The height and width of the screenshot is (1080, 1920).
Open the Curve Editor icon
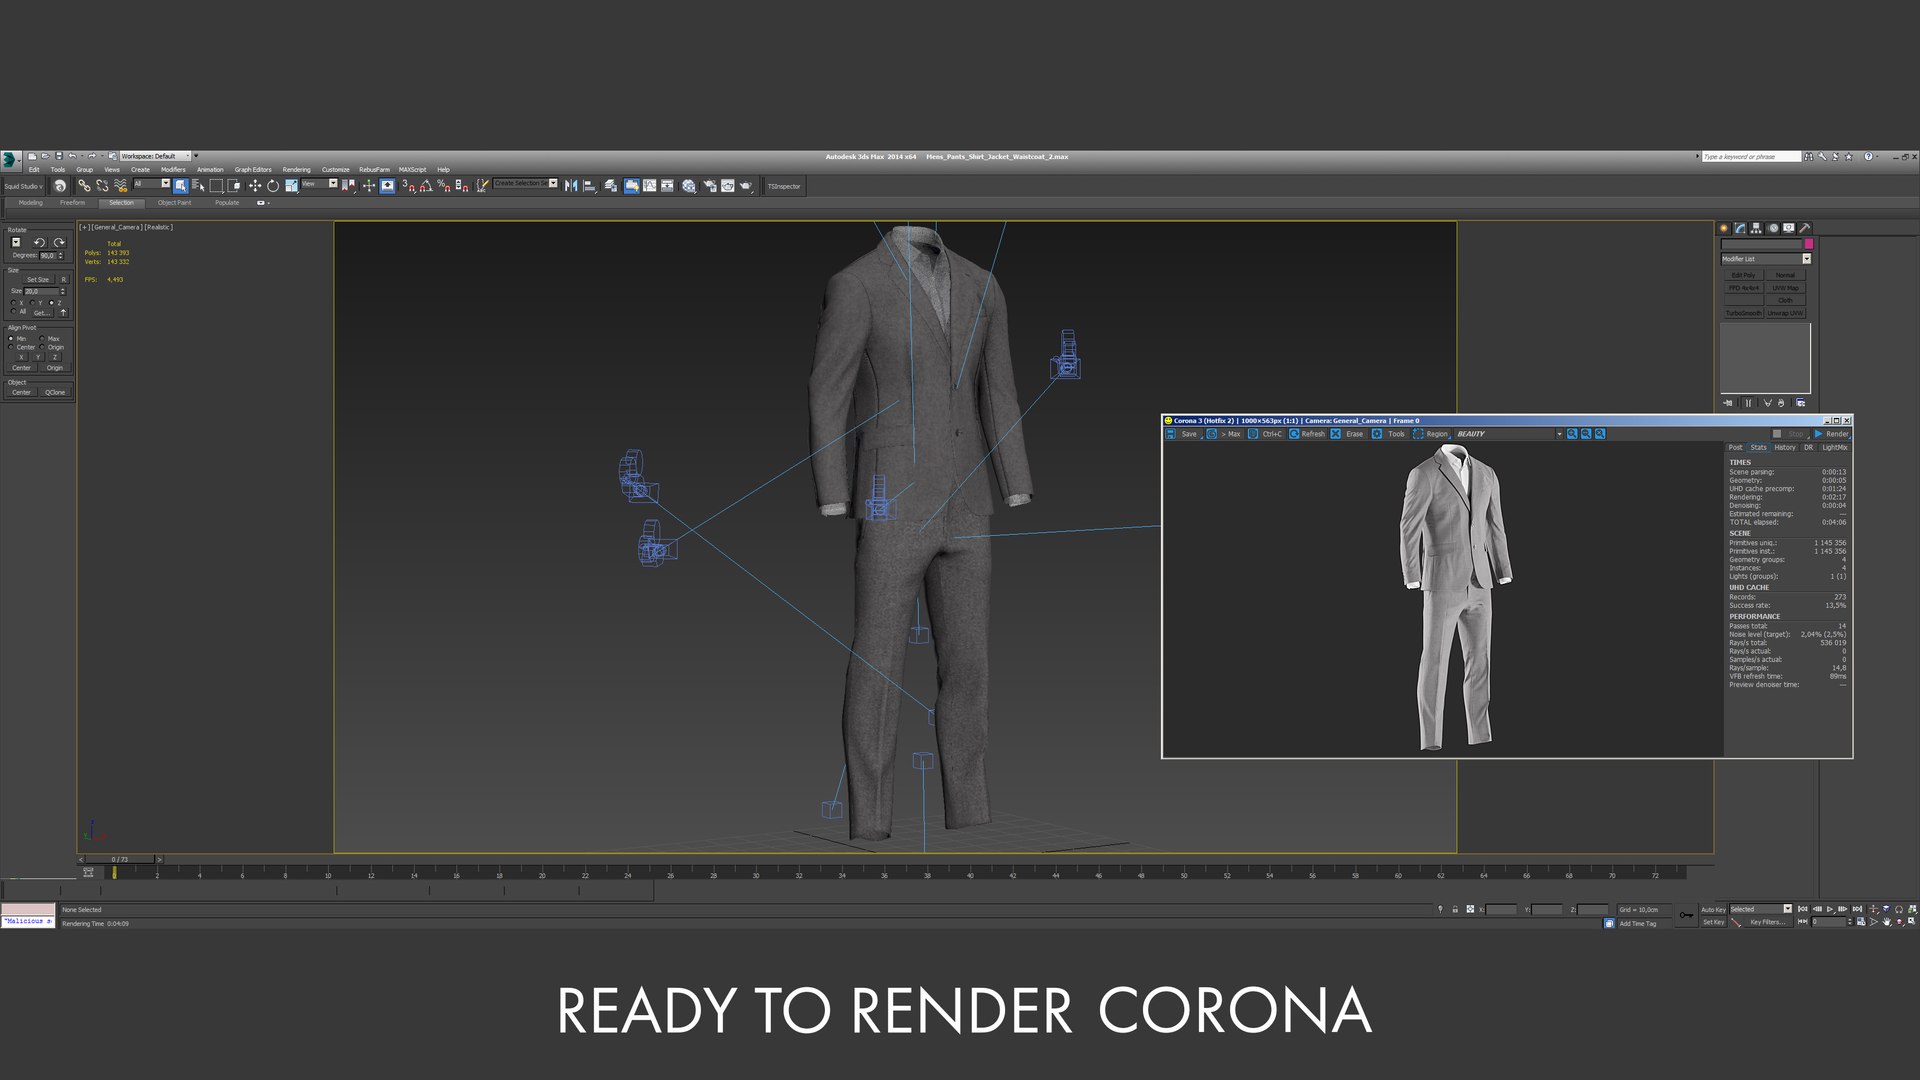(x=649, y=186)
